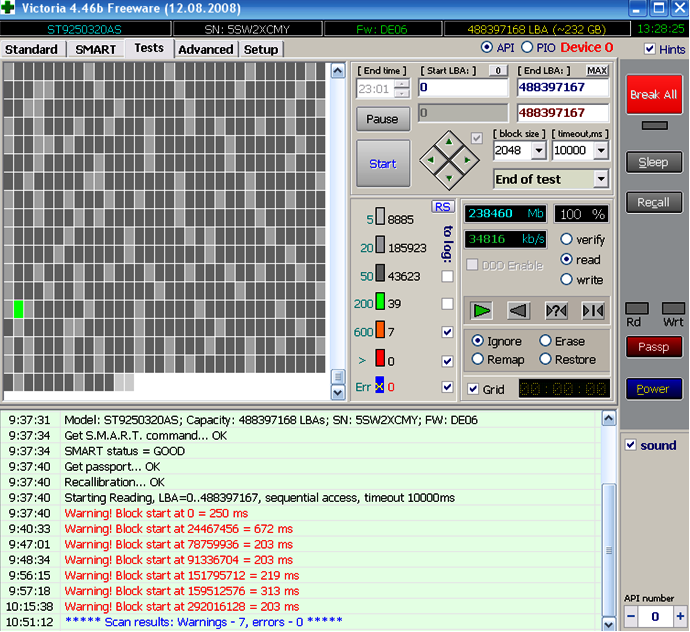The width and height of the screenshot is (690, 632).
Task: Open the block size dropdown
Action: click(x=539, y=151)
